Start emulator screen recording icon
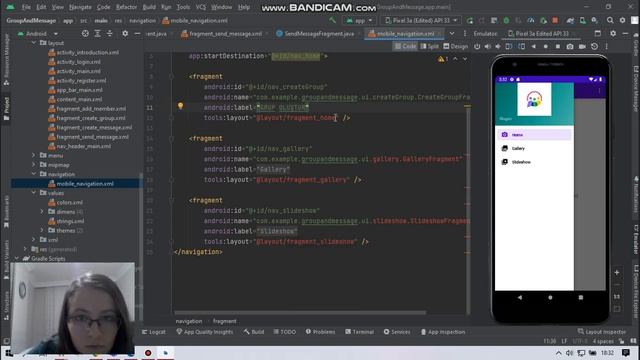 (582, 47)
